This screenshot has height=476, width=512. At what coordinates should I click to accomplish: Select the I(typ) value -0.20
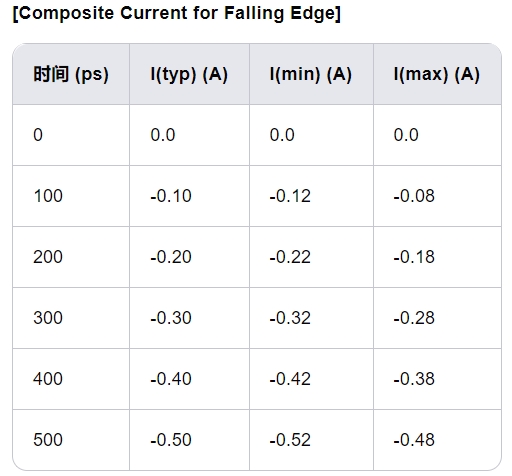171,257
